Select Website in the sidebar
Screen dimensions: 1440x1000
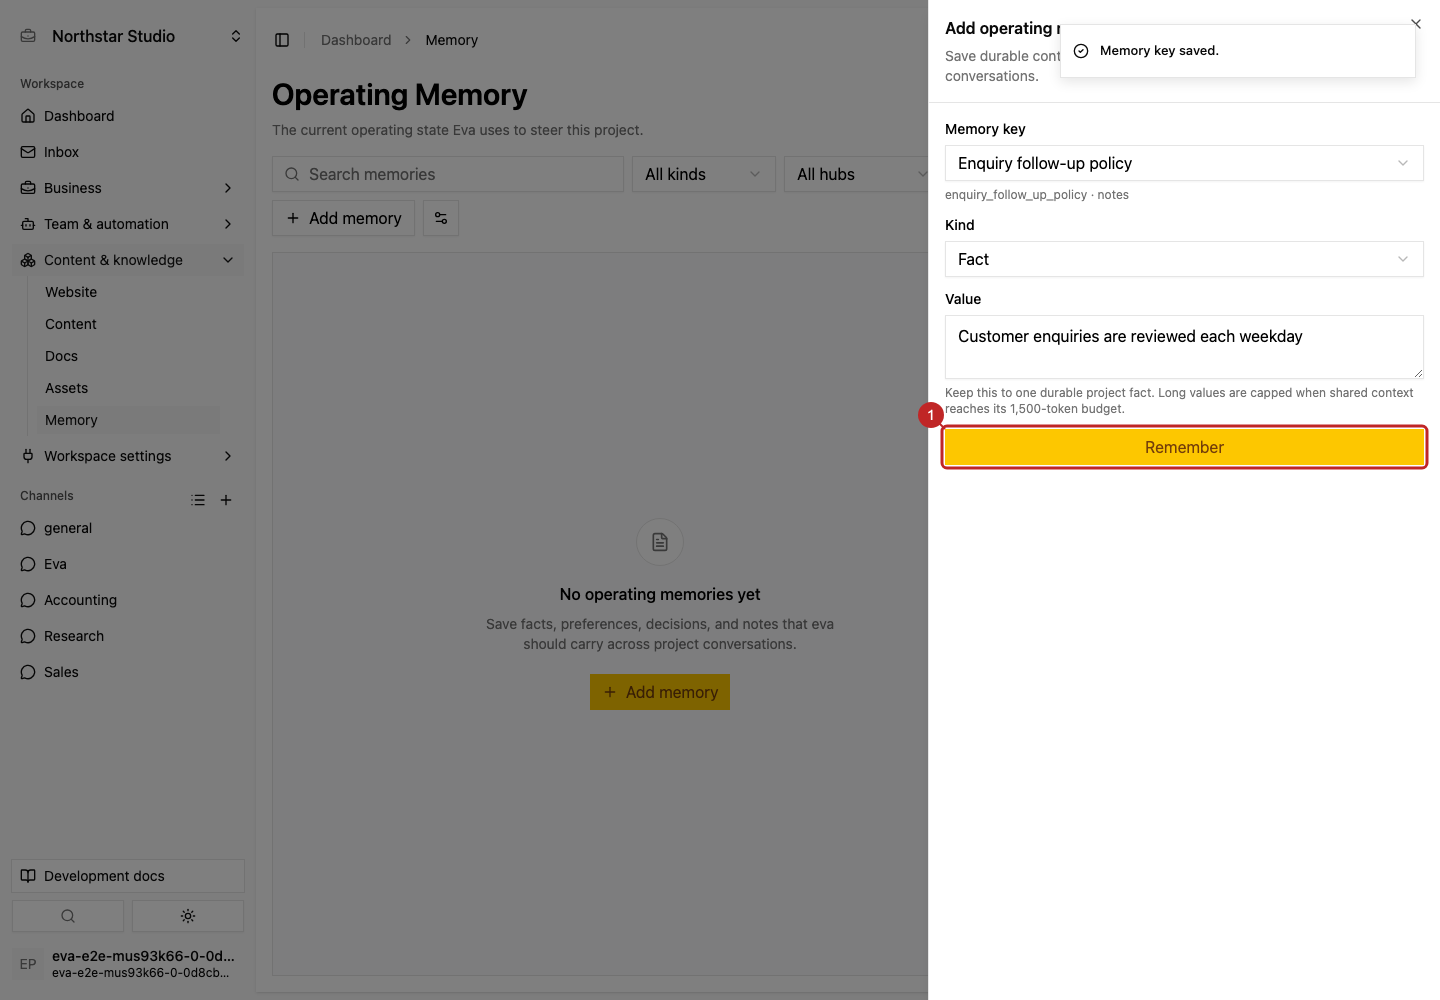click(128, 292)
